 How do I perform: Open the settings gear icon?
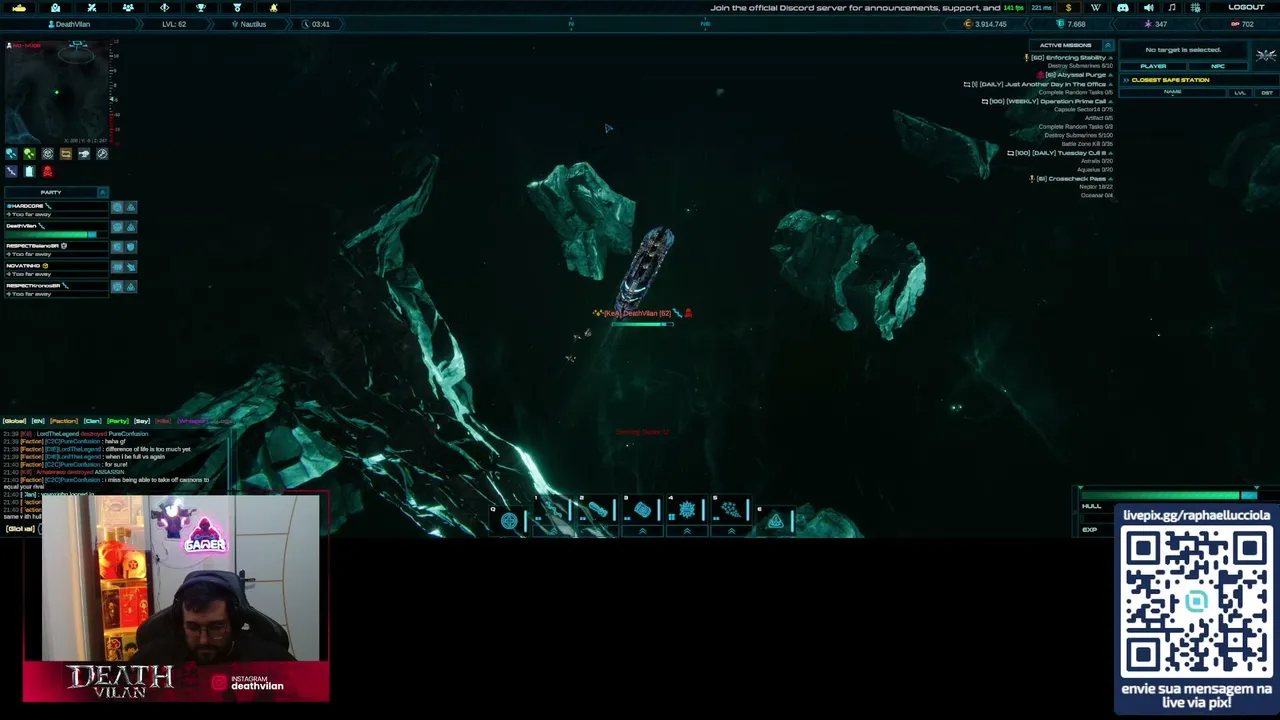click(1197, 7)
